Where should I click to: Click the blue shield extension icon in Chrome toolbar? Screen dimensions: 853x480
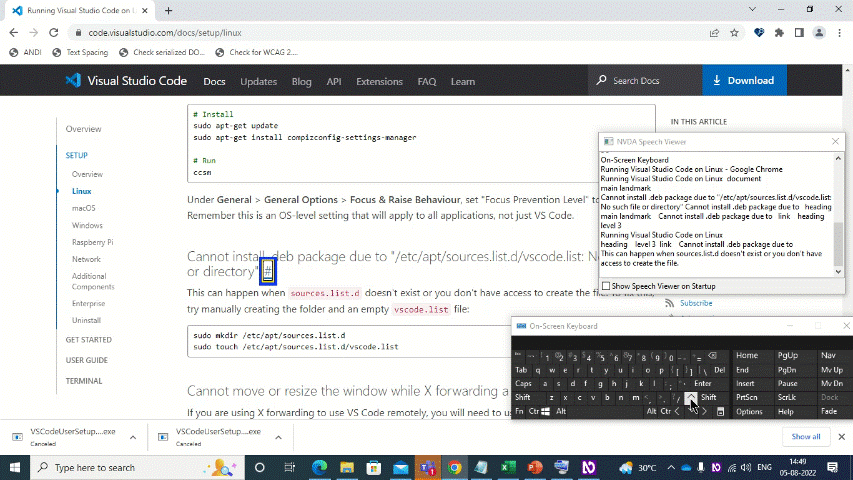coord(759,33)
